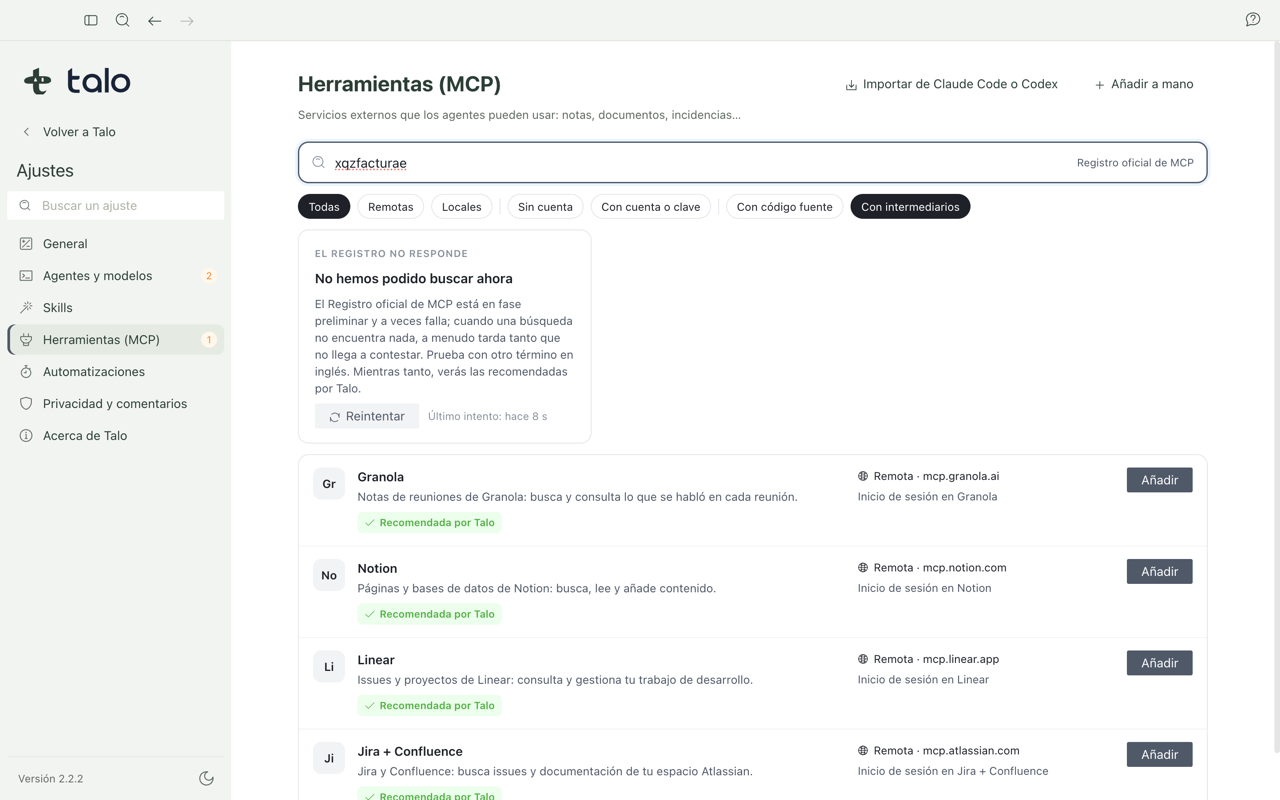Toggle Con código fuente filter
Viewport: 1280px width, 800px height.
coord(785,207)
